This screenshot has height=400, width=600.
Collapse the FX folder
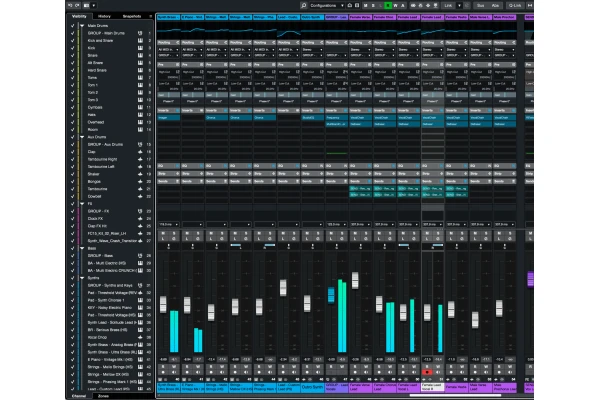(x=82, y=204)
